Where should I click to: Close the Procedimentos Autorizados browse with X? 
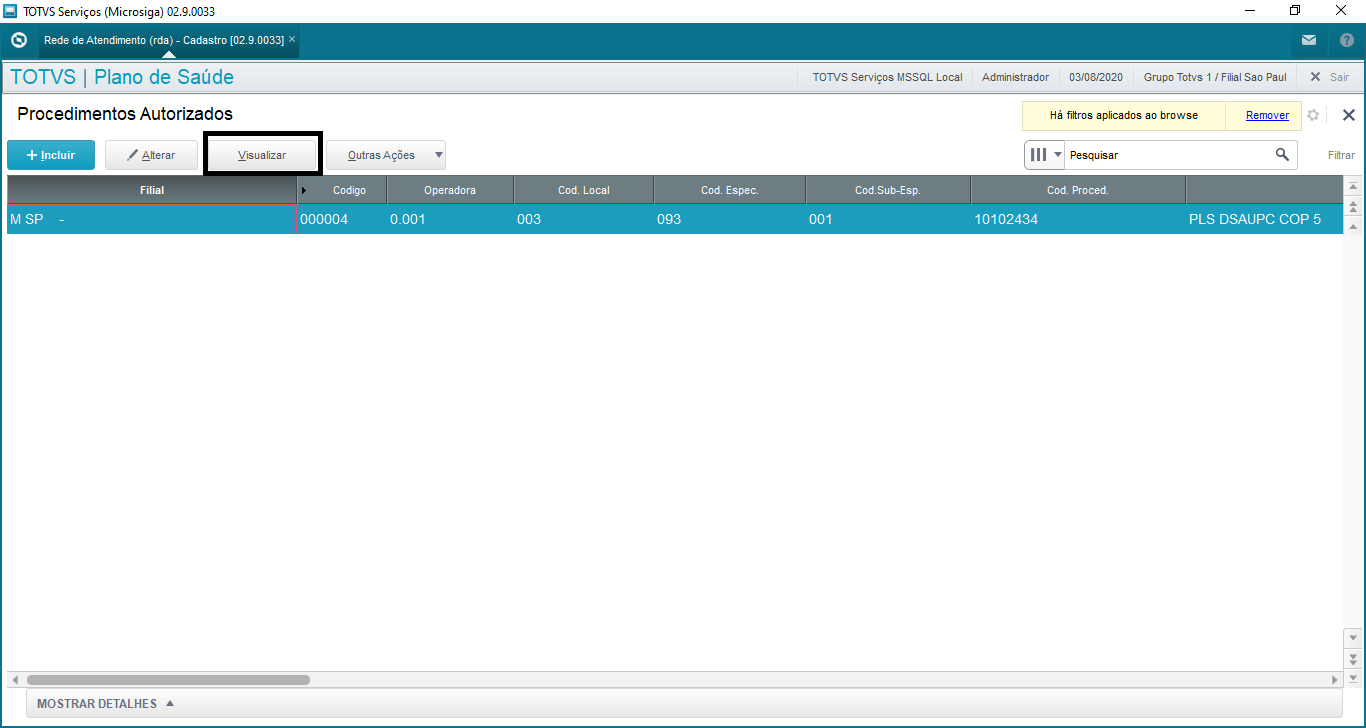coord(1348,115)
